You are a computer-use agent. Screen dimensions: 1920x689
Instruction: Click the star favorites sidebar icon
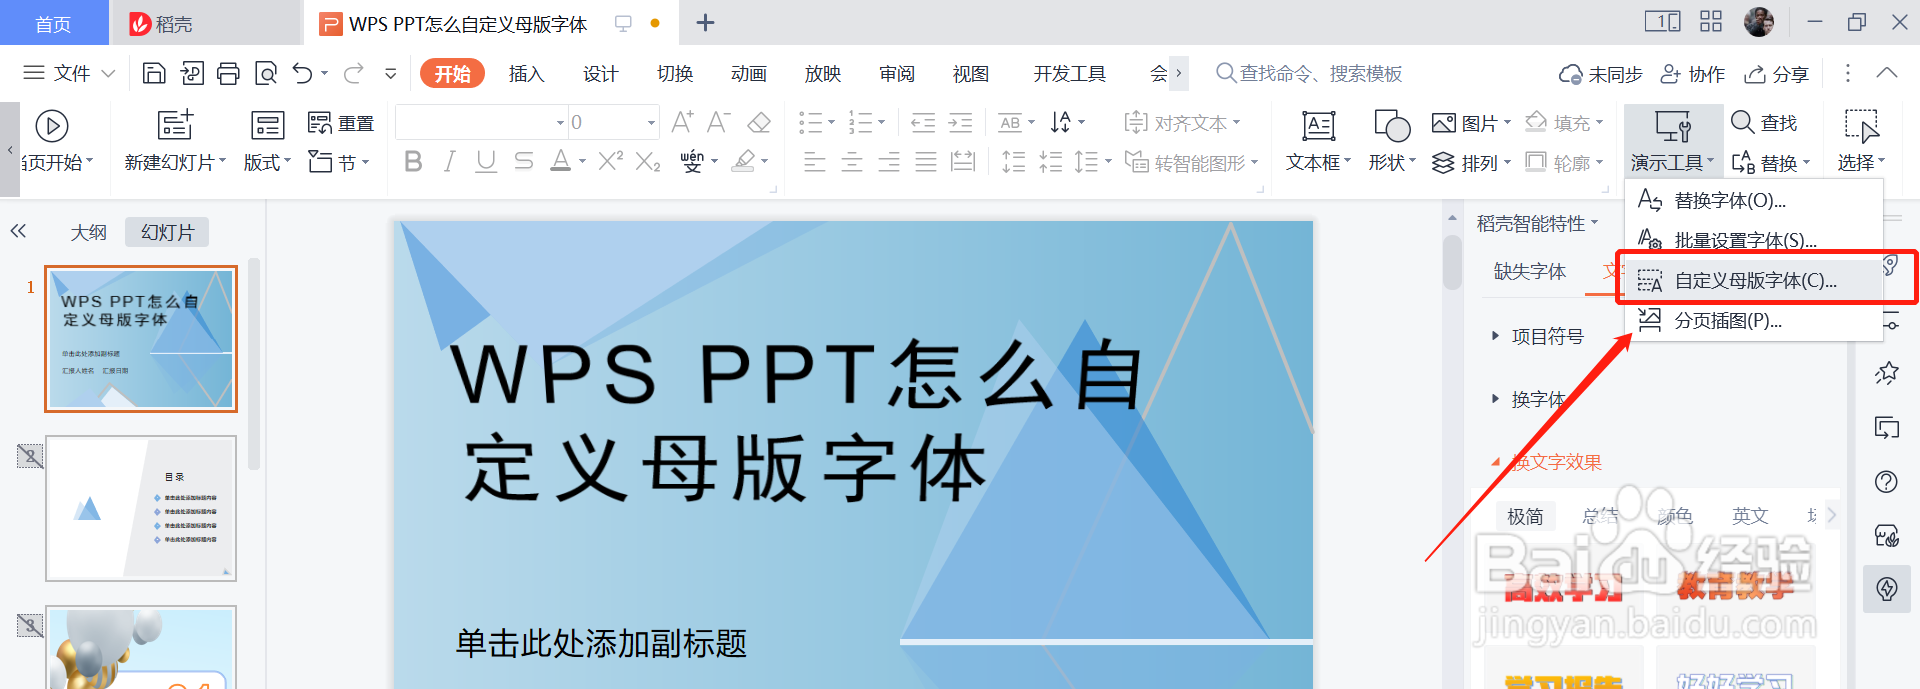coord(1886,374)
